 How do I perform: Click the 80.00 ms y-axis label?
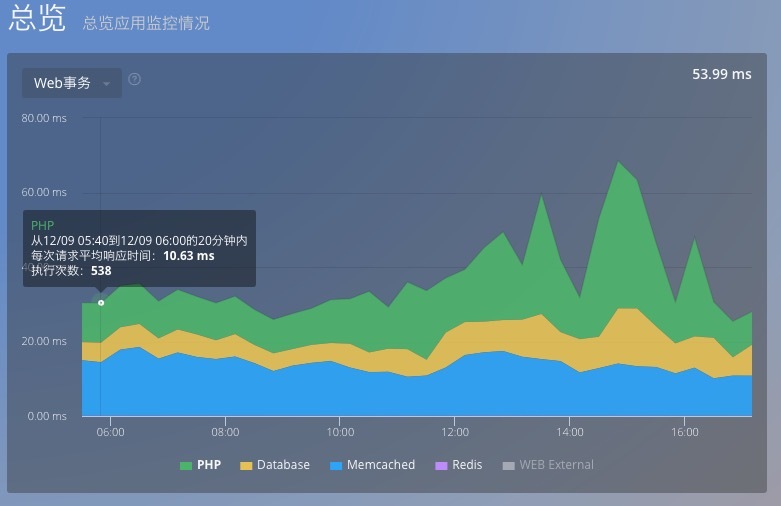click(x=44, y=118)
